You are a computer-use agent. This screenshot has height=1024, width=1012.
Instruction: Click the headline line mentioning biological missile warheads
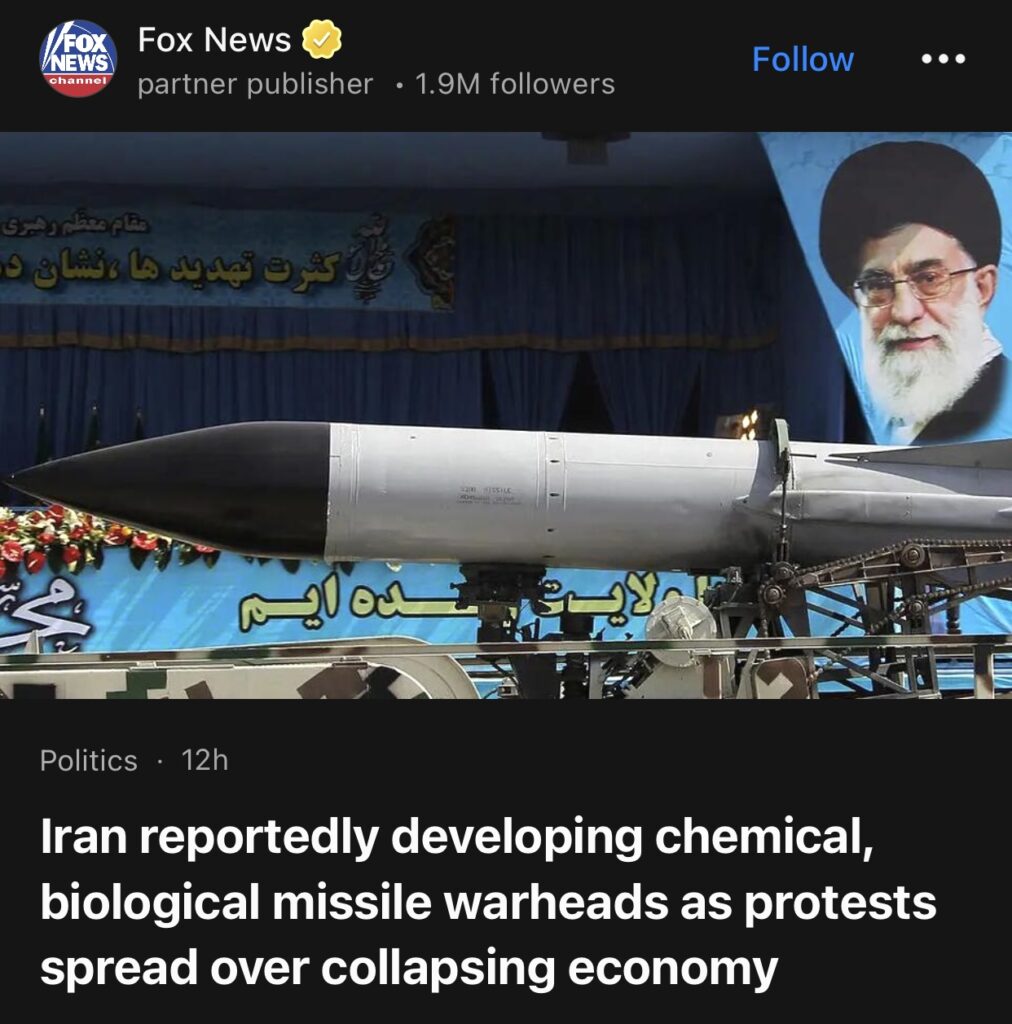click(488, 902)
